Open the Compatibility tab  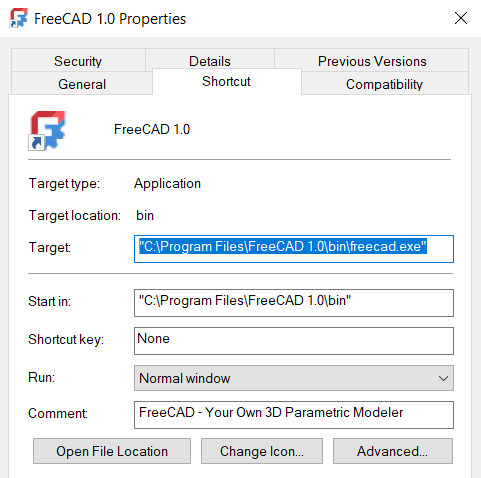tap(384, 83)
